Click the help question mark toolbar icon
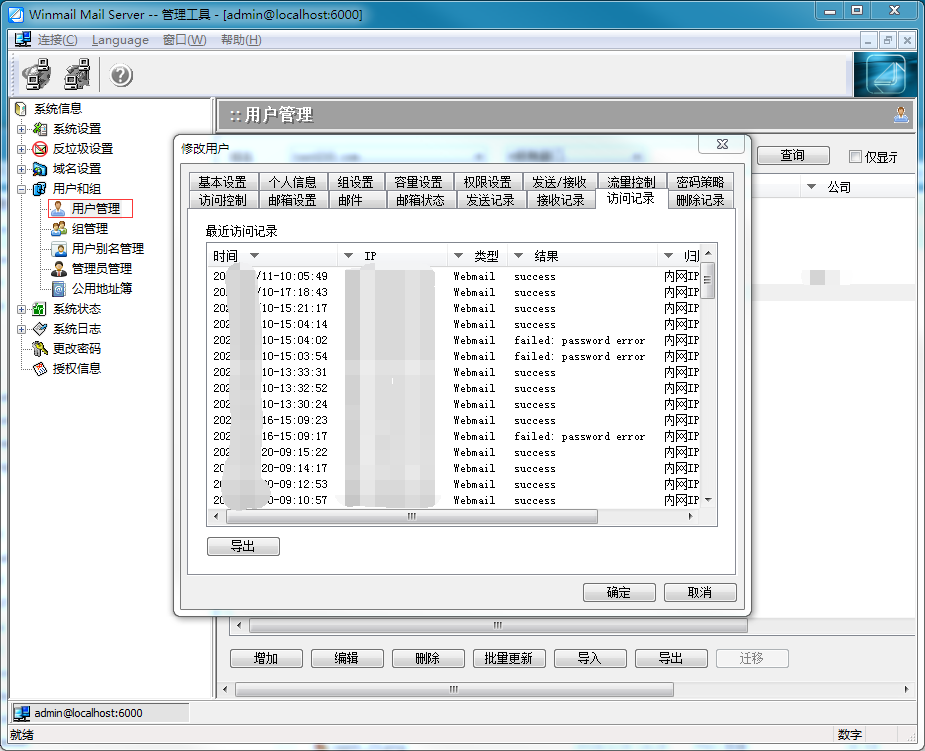This screenshot has height=751, width=925. [121, 75]
